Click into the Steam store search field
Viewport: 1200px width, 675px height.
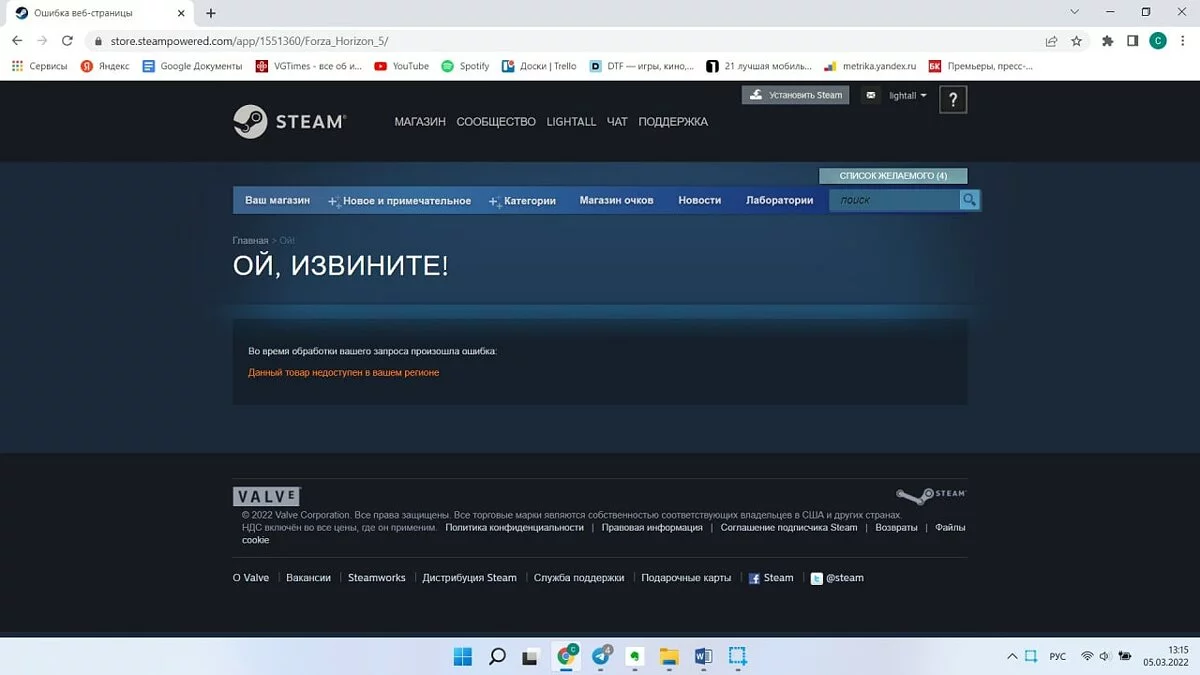click(894, 200)
